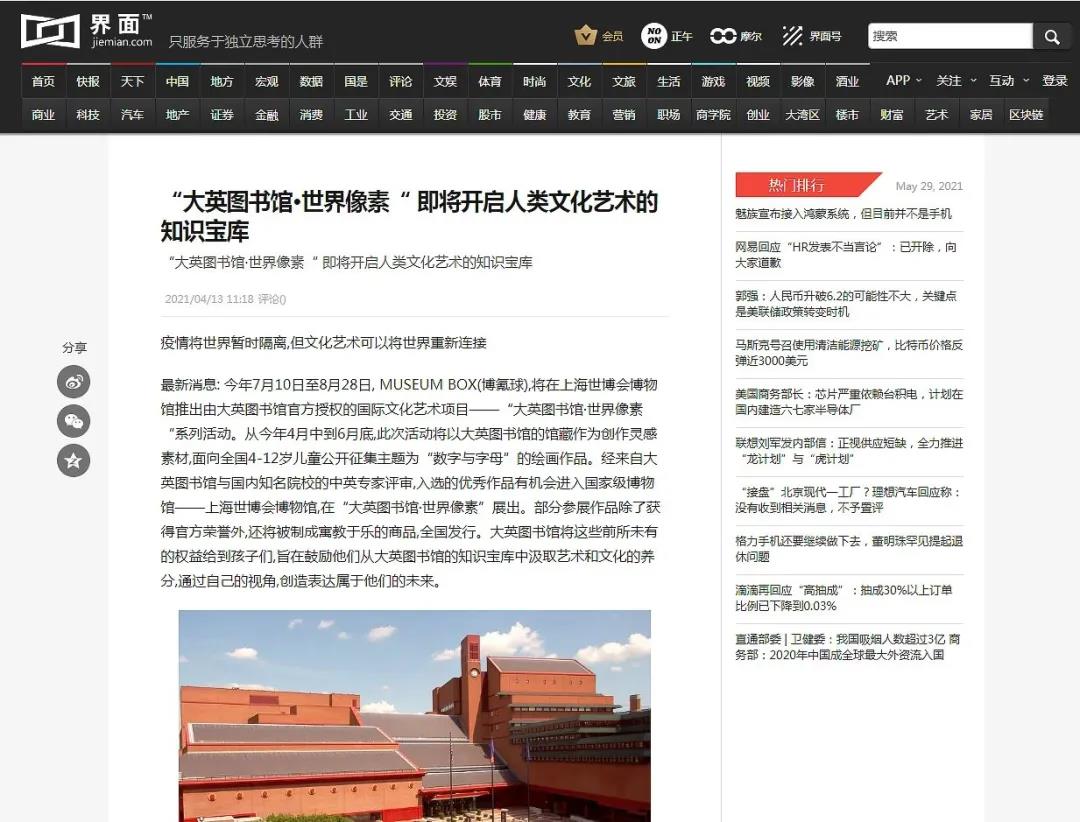
Task: Expand the APP dropdown
Action: (904, 81)
